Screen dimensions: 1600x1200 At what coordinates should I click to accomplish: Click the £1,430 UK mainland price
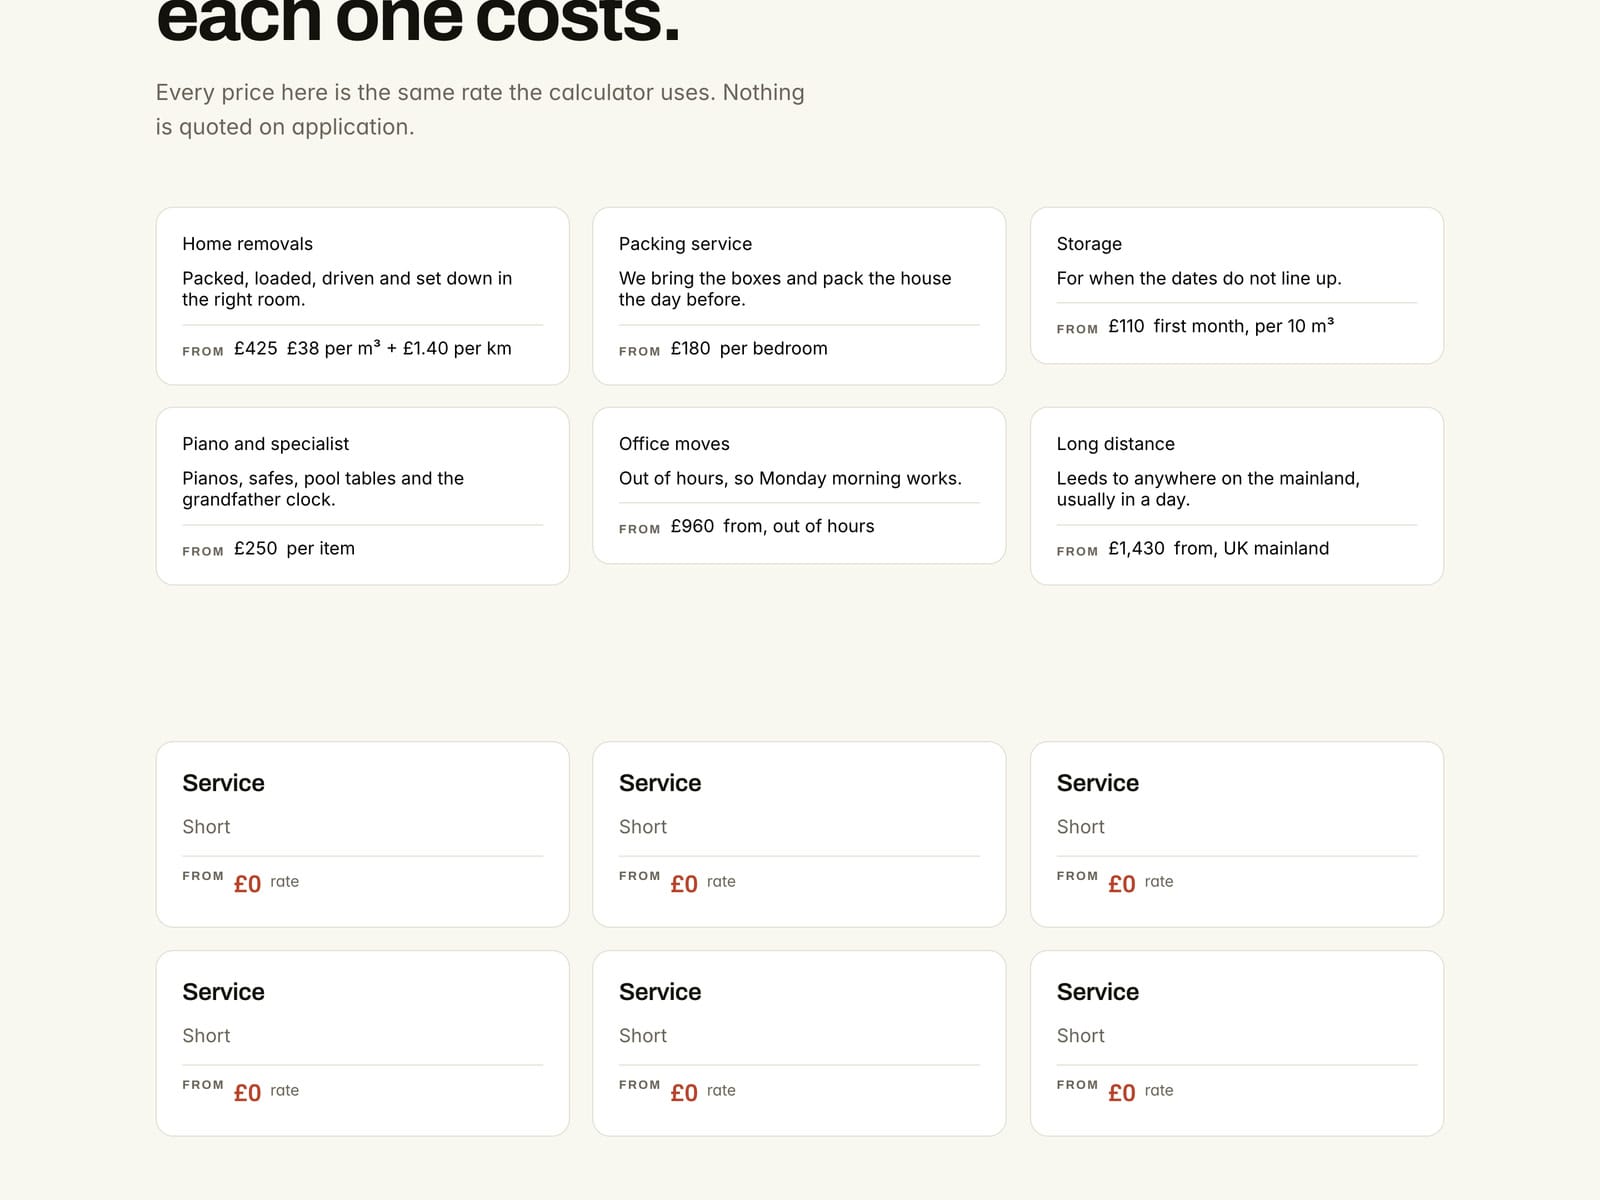tap(1136, 548)
